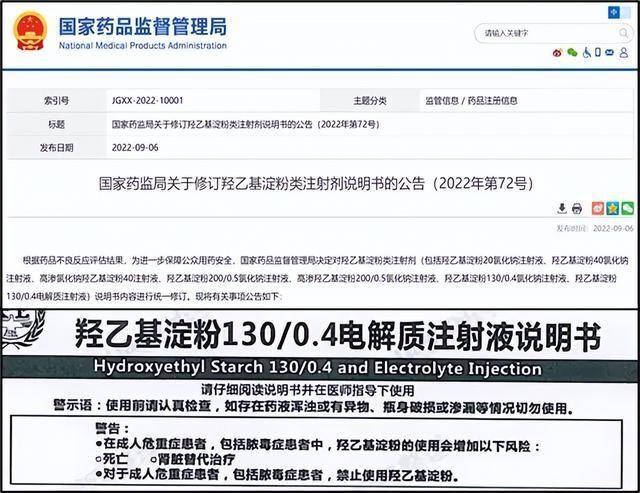Click the 发布日期 label cell
This screenshot has width=640, height=493.
[x=56, y=148]
